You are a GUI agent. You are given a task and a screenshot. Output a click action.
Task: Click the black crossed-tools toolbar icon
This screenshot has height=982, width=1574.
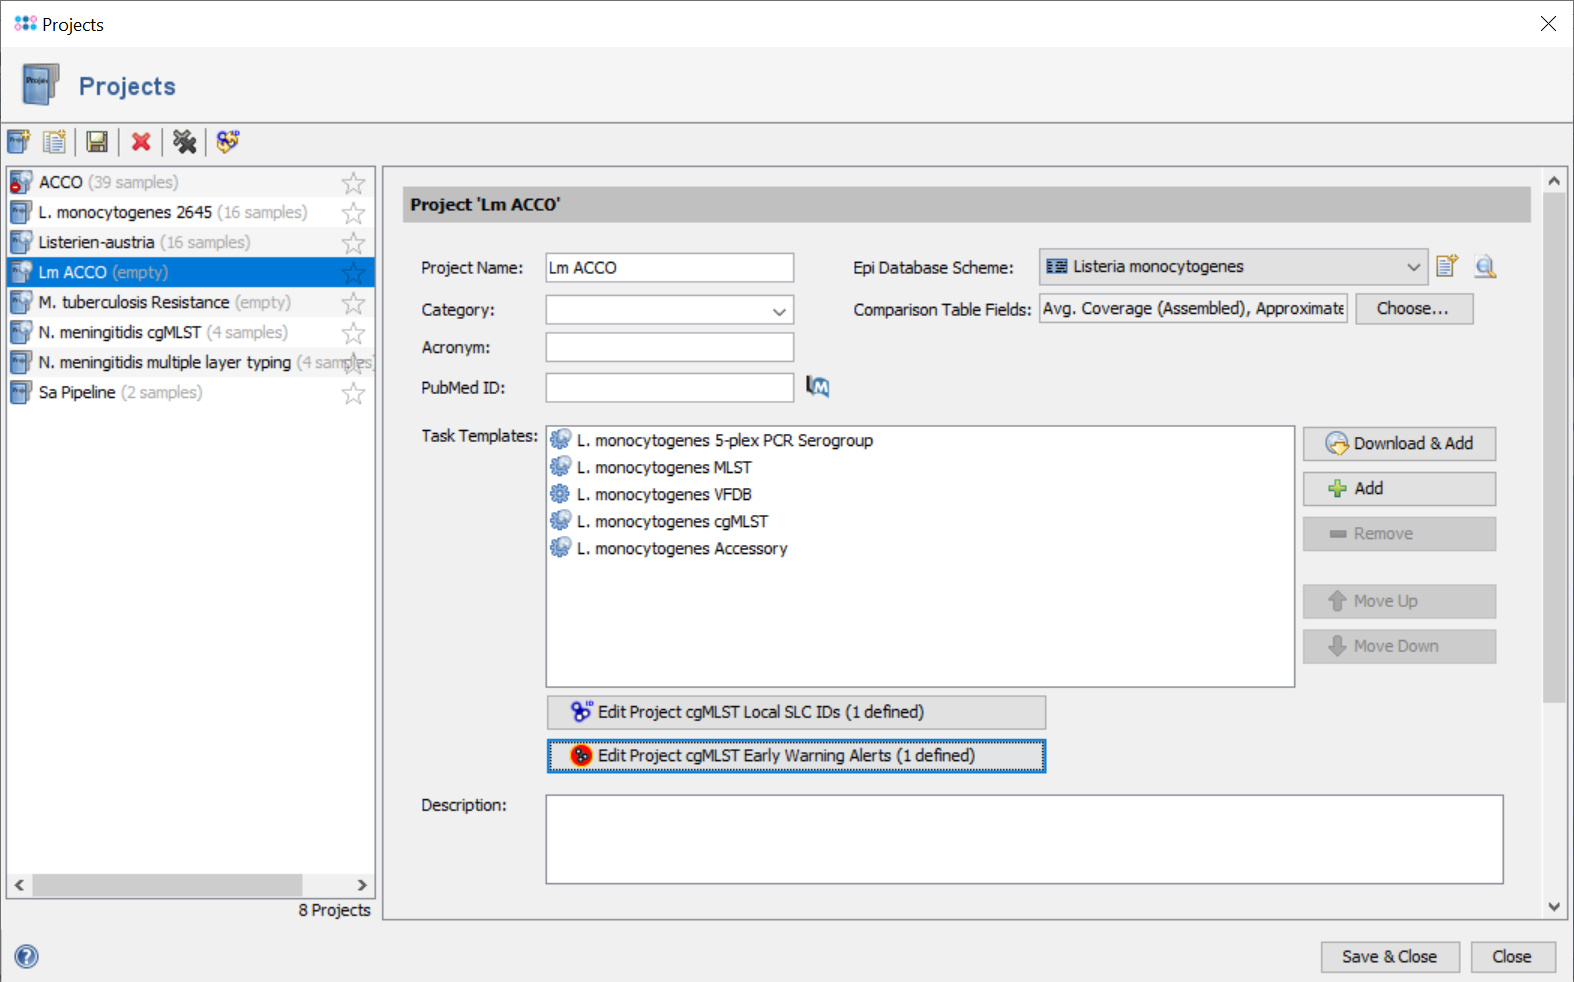click(184, 142)
